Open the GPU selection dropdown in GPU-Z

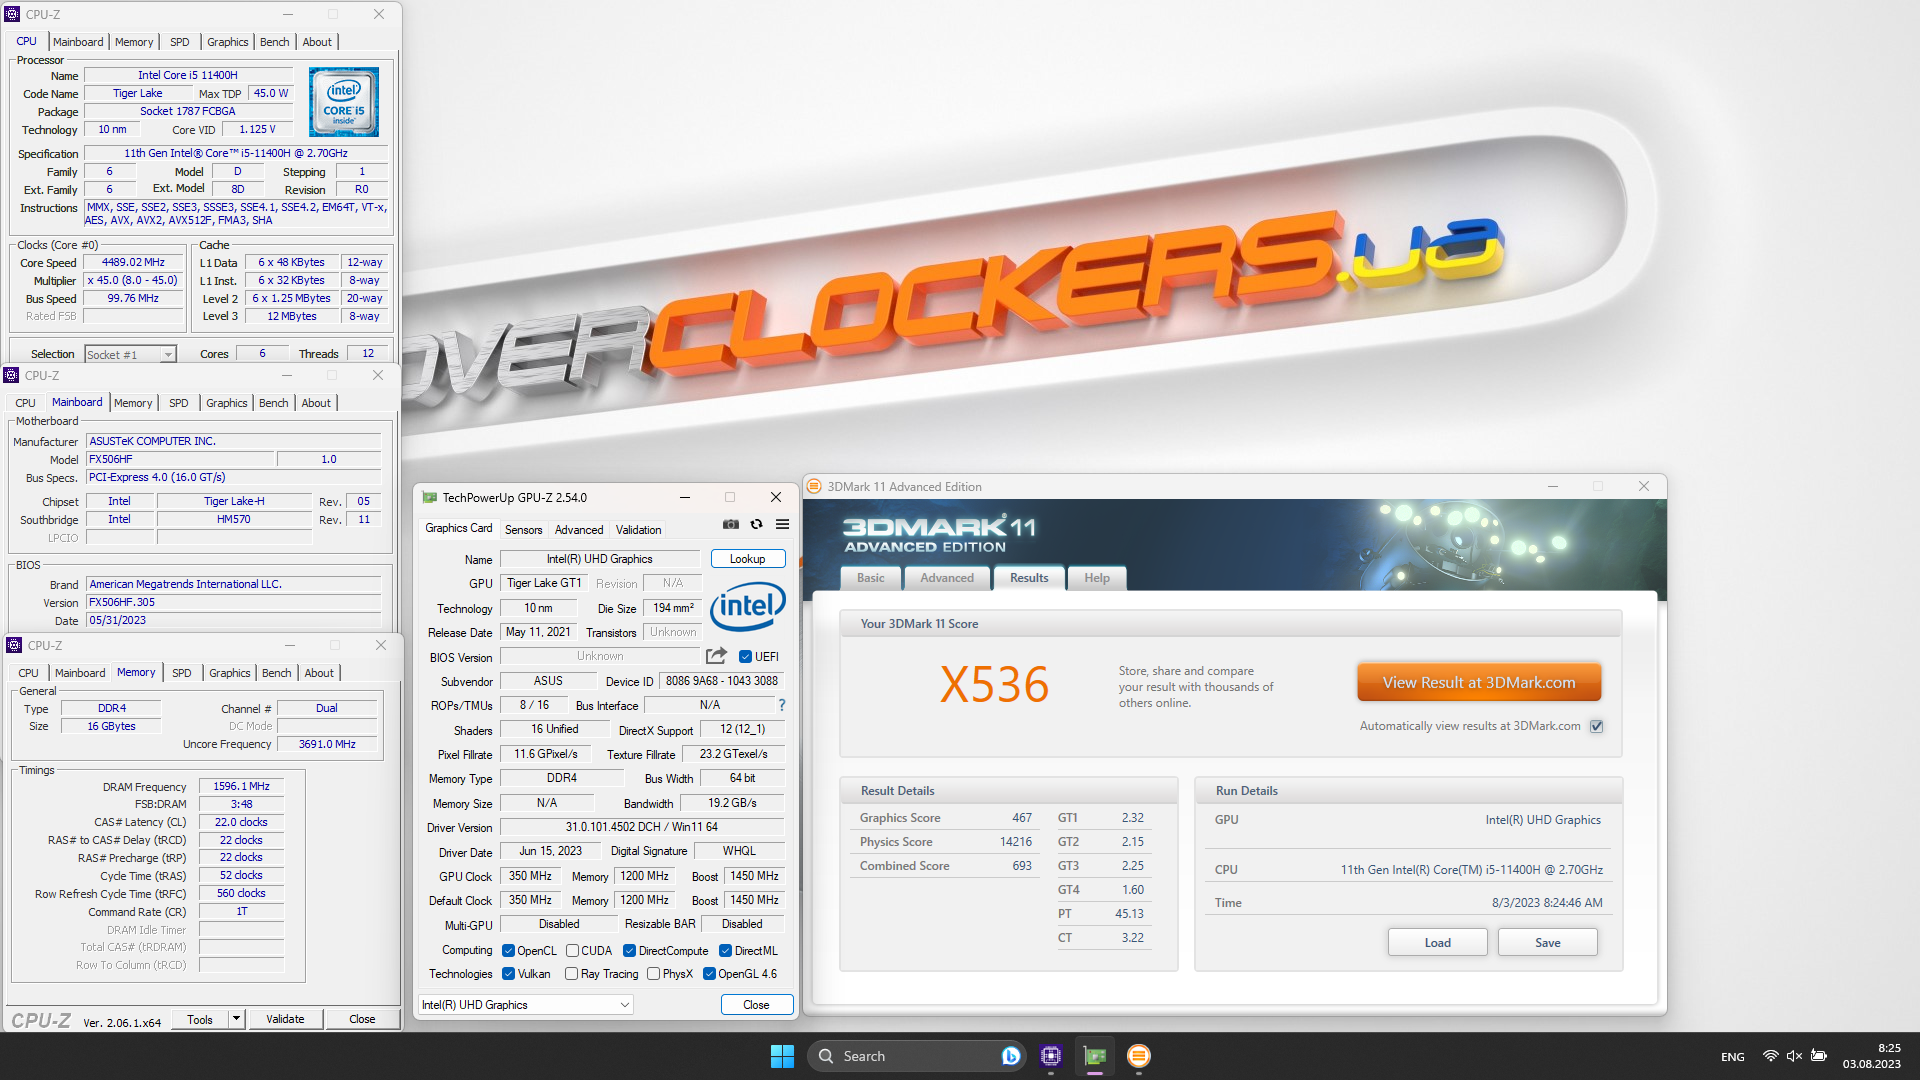point(526,1005)
